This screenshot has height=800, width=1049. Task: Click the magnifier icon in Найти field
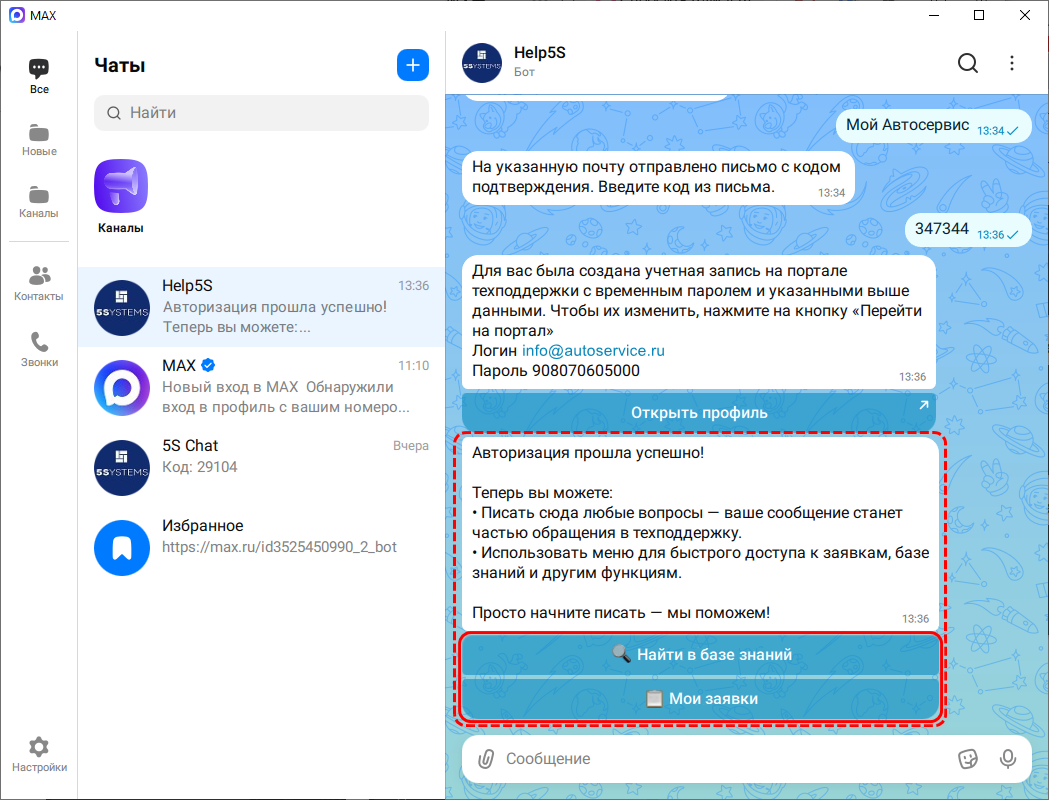click(114, 113)
